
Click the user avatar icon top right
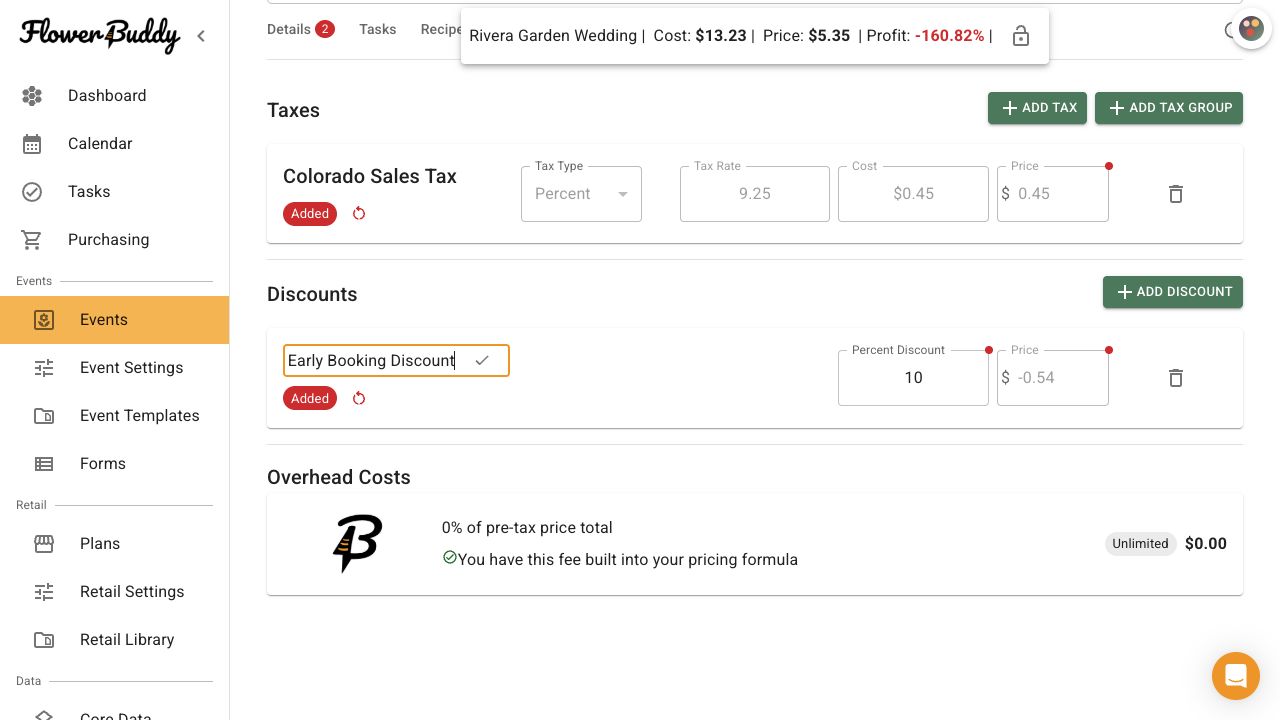[x=1251, y=29]
